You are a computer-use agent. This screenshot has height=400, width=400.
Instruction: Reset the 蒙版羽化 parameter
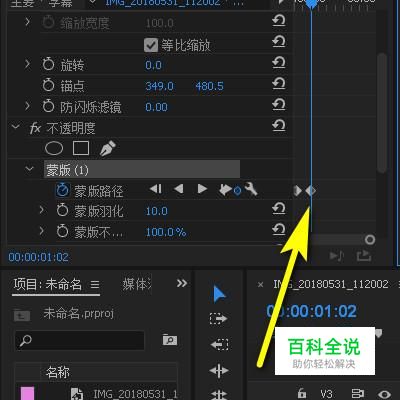pos(279,209)
